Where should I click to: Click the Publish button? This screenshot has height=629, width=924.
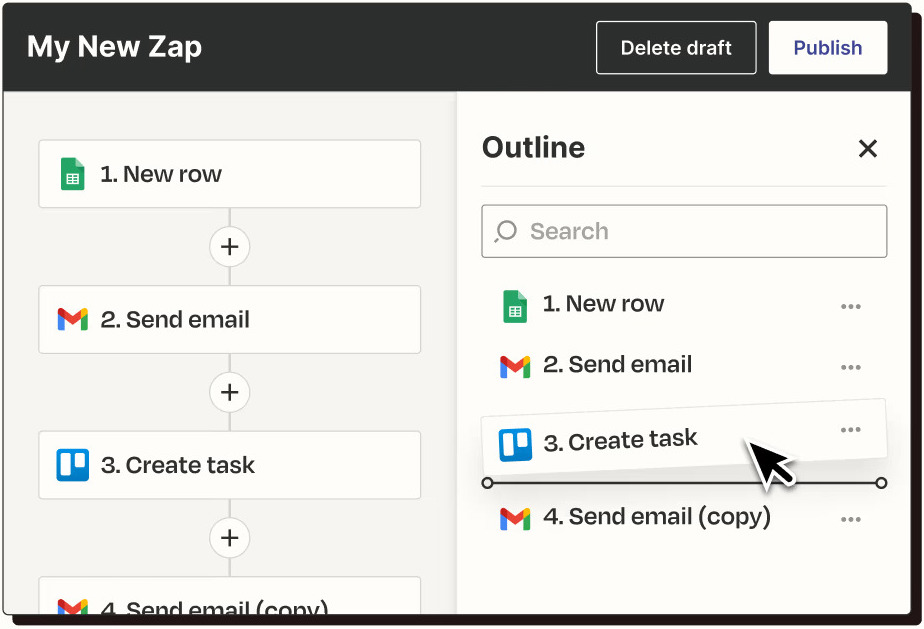[x=827, y=48]
